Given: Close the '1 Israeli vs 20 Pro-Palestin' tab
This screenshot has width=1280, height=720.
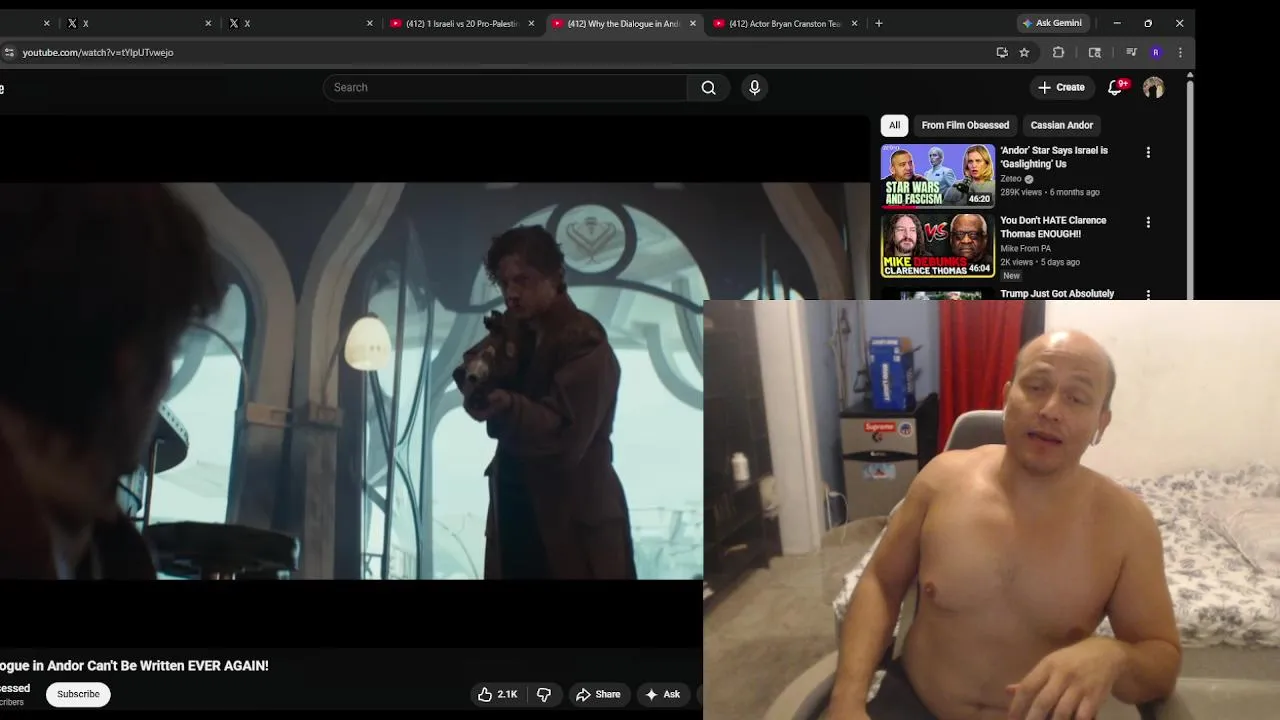Looking at the screenshot, I should pyautogui.click(x=531, y=23).
